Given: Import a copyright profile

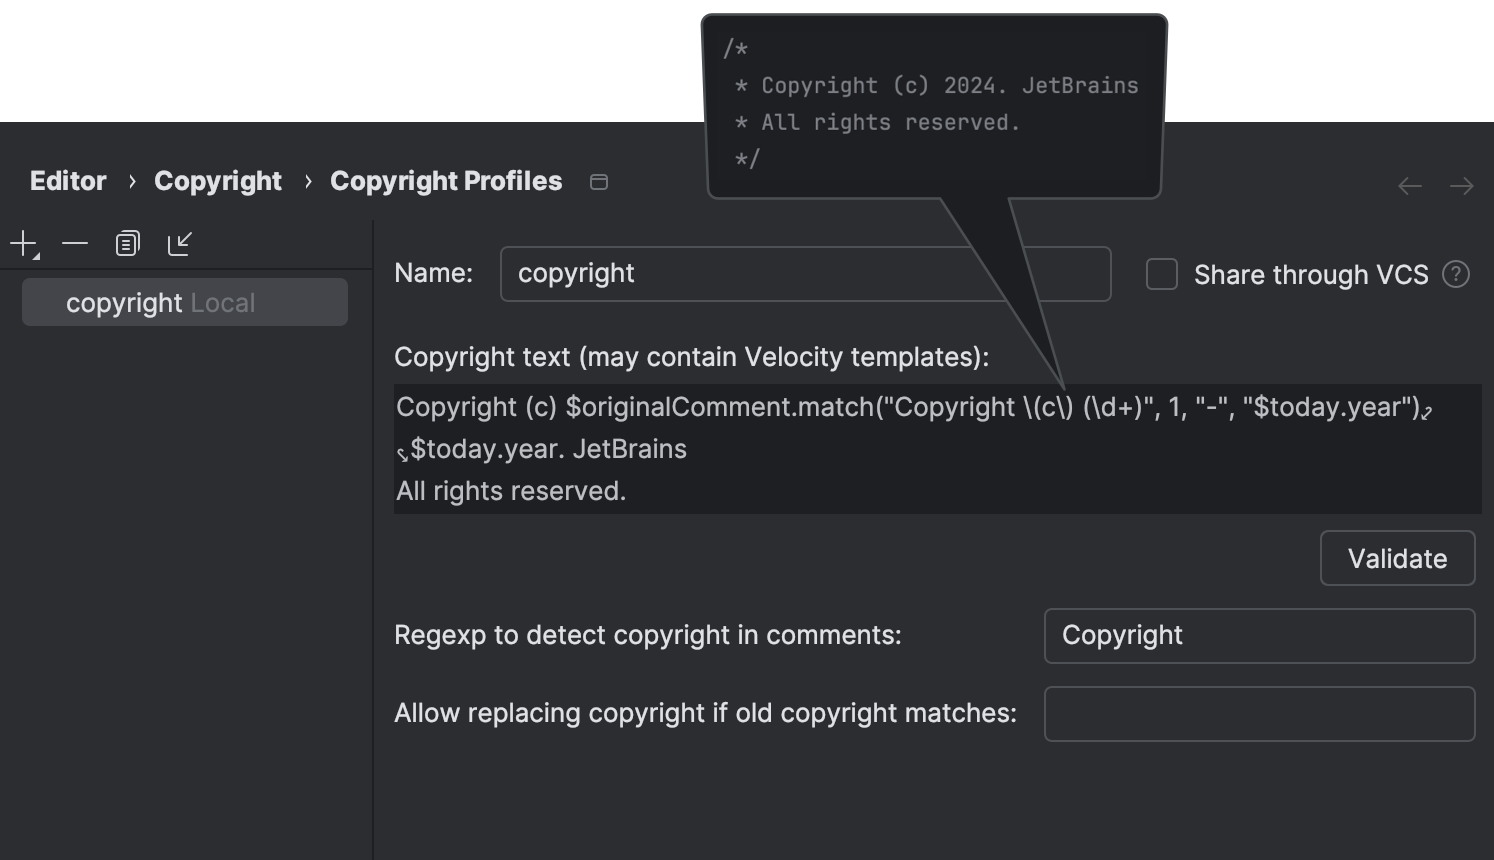Looking at the screenshot, I should pyautogui.click(x=180, y=242).
